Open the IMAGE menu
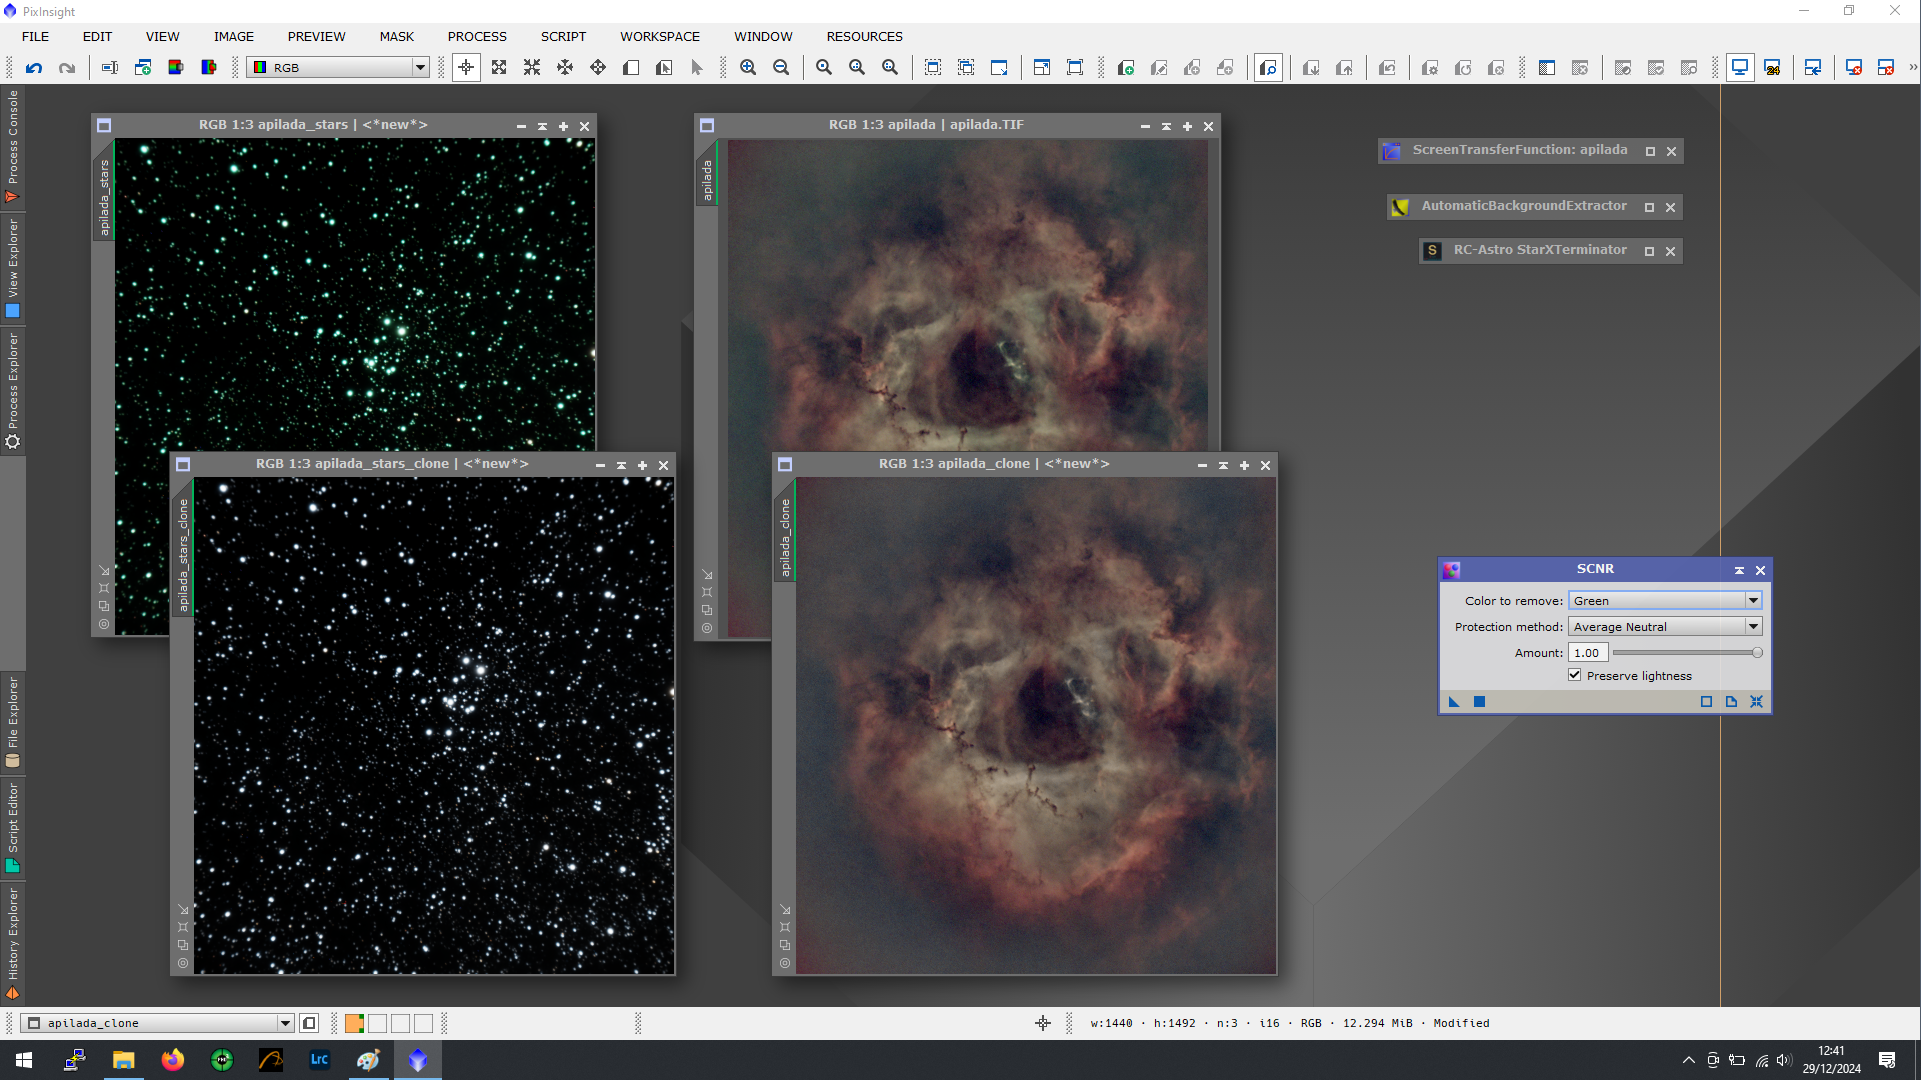Screen dimensions: 1921x1080 click(x=234, y=36)
